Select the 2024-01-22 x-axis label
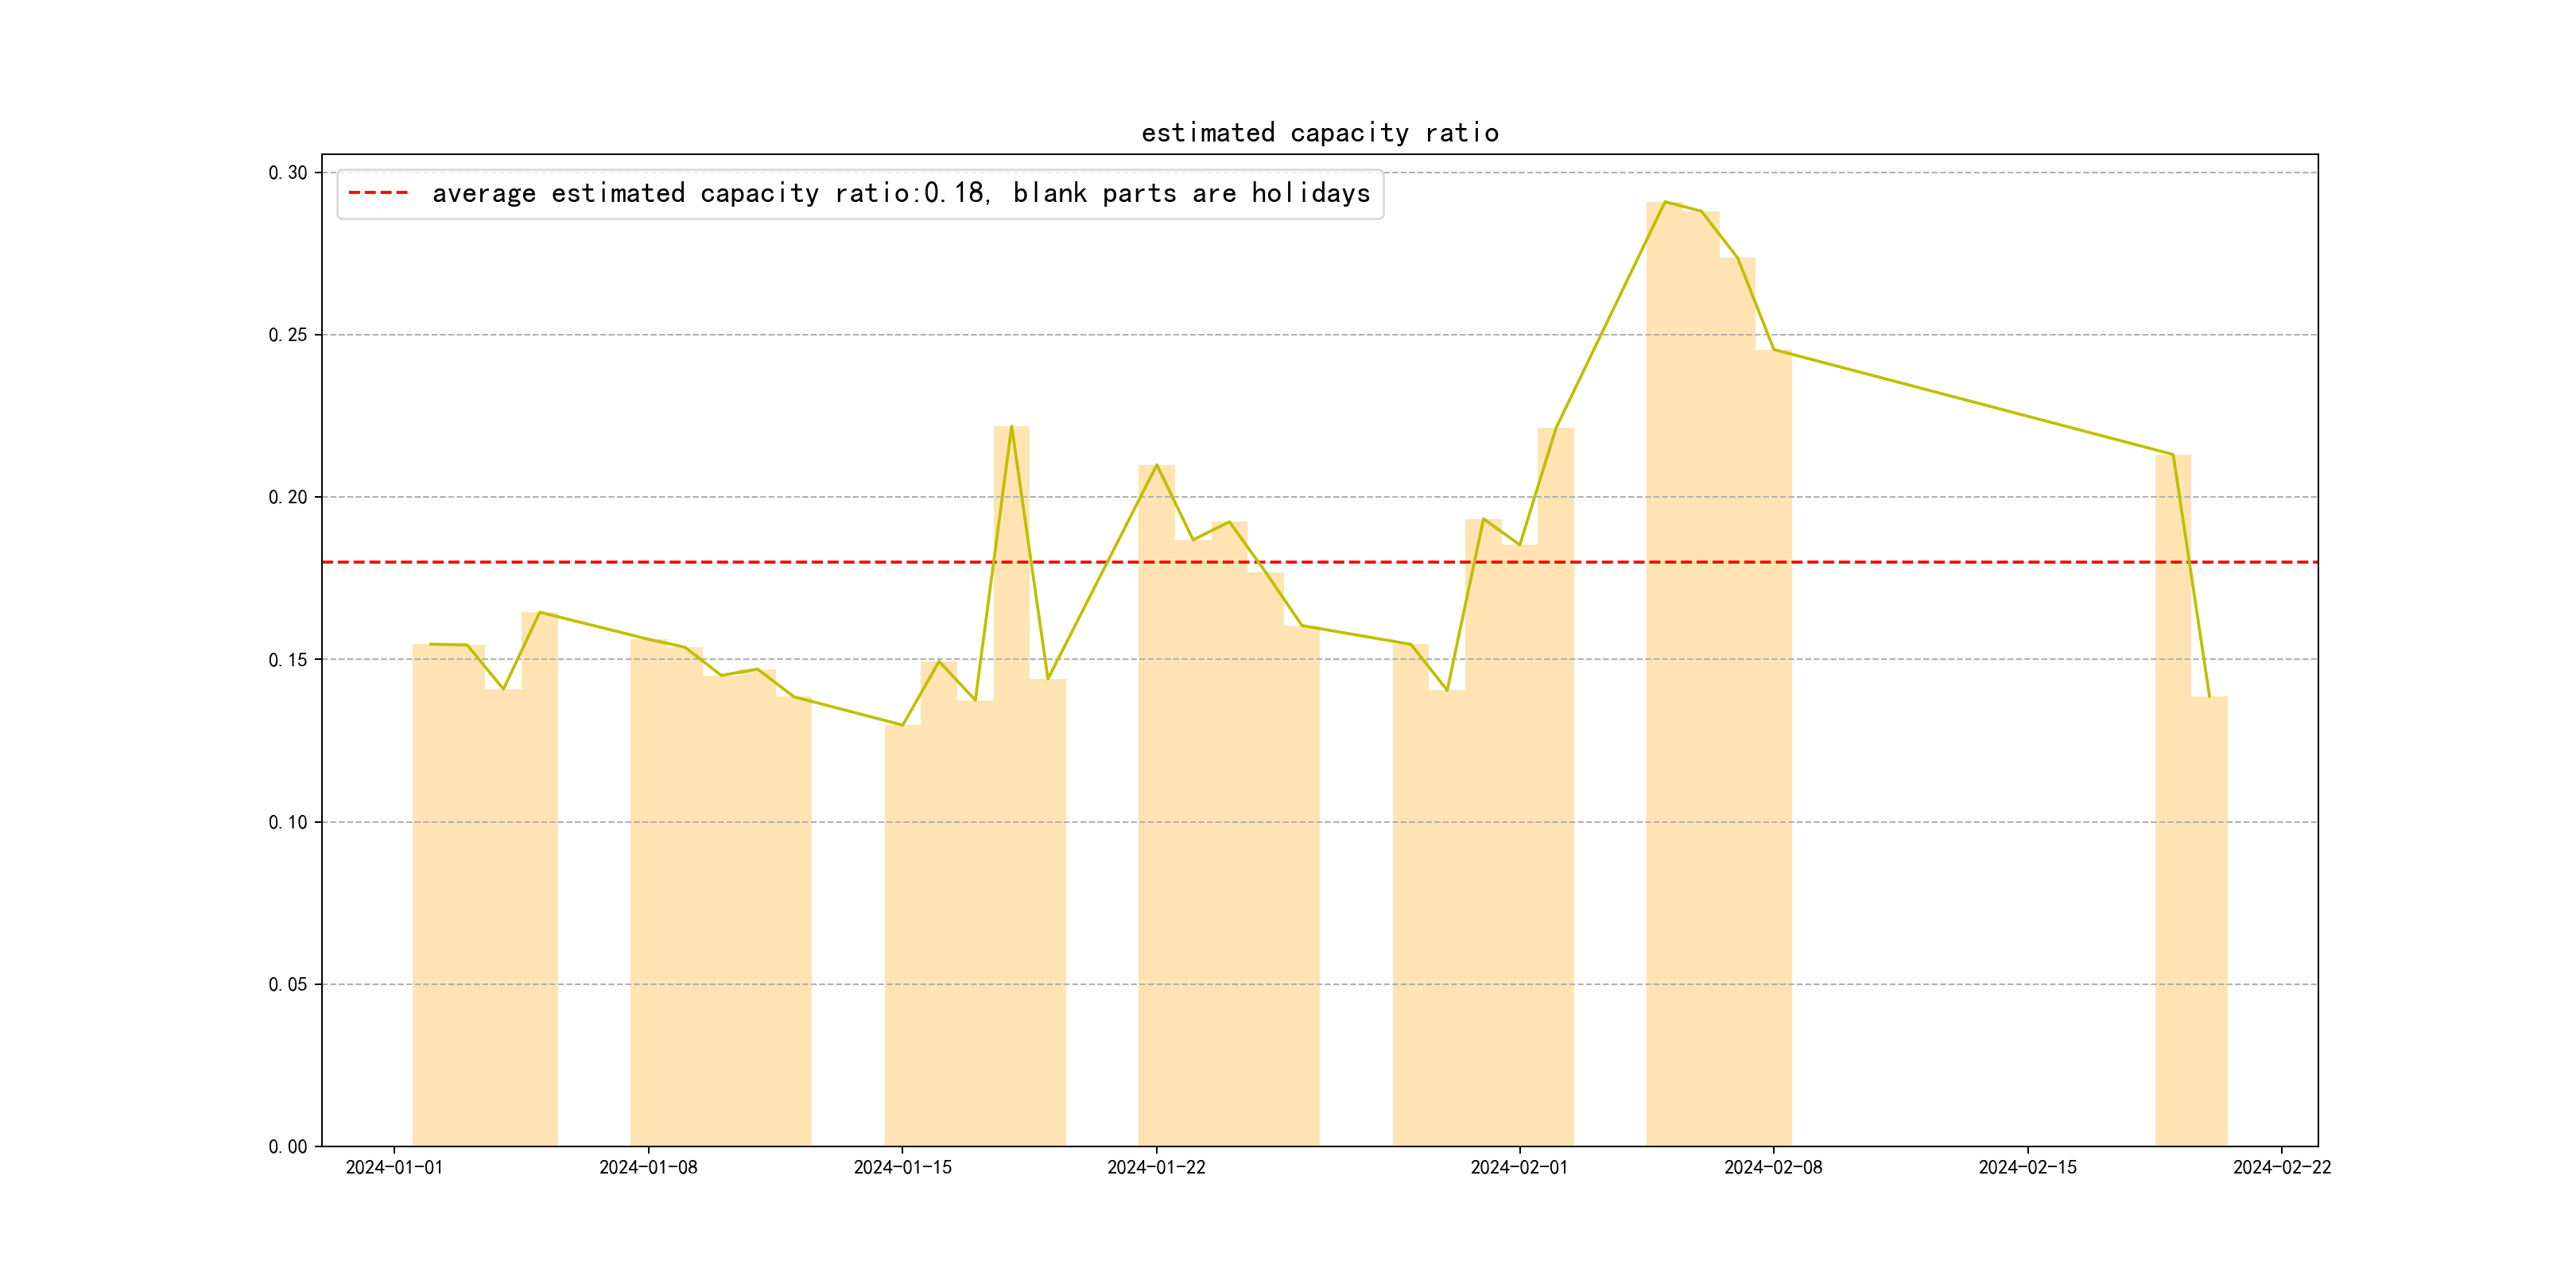This screenshot has width=2576, height=1288. 1156,1168
